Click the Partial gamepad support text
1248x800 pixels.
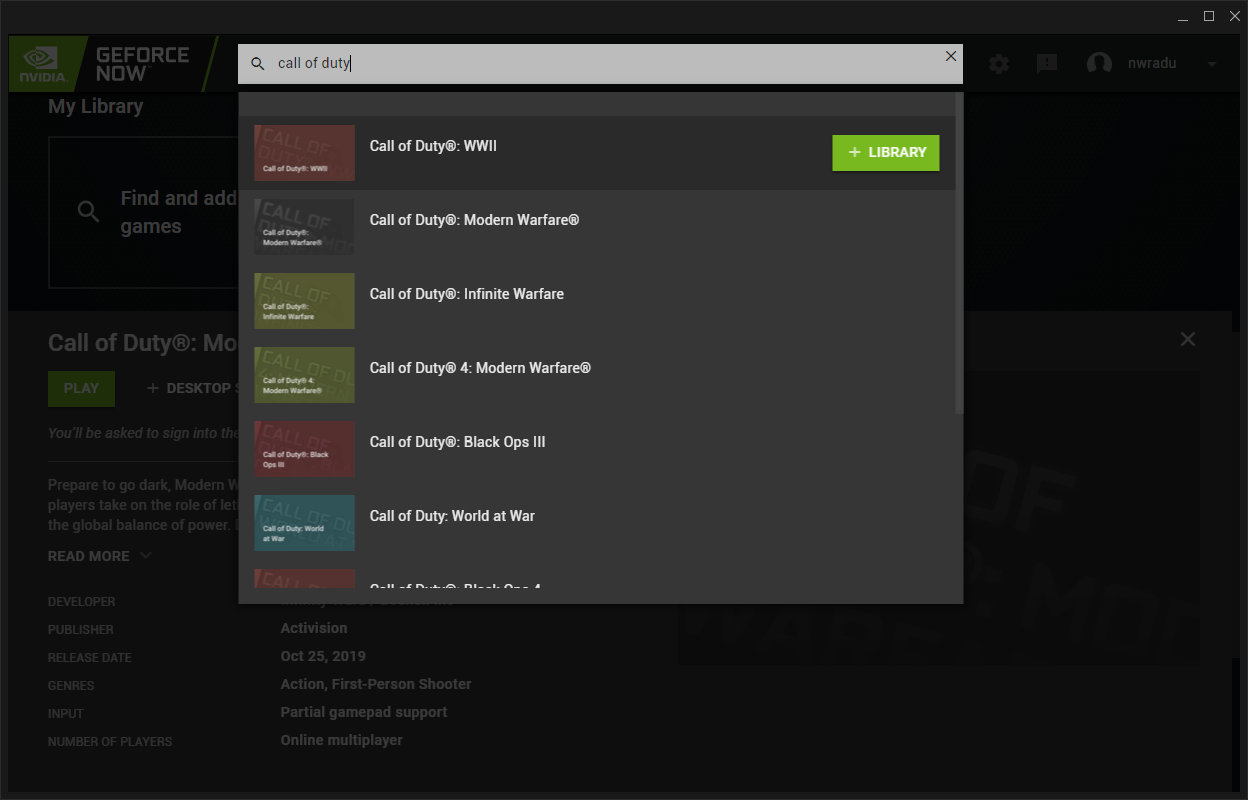[x=364, y=712]
